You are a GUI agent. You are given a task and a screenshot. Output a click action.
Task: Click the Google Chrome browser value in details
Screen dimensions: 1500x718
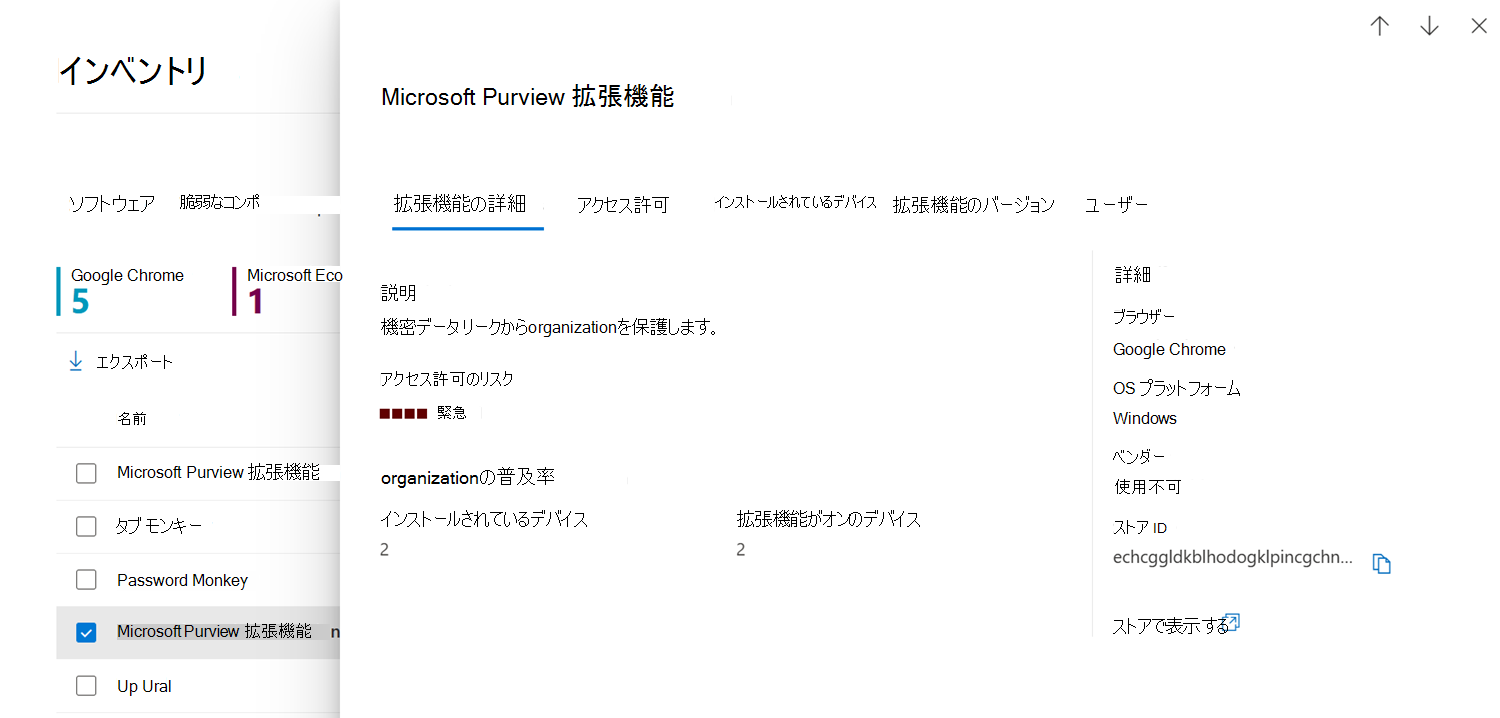pyautogui.click(x=1169, y=349)
